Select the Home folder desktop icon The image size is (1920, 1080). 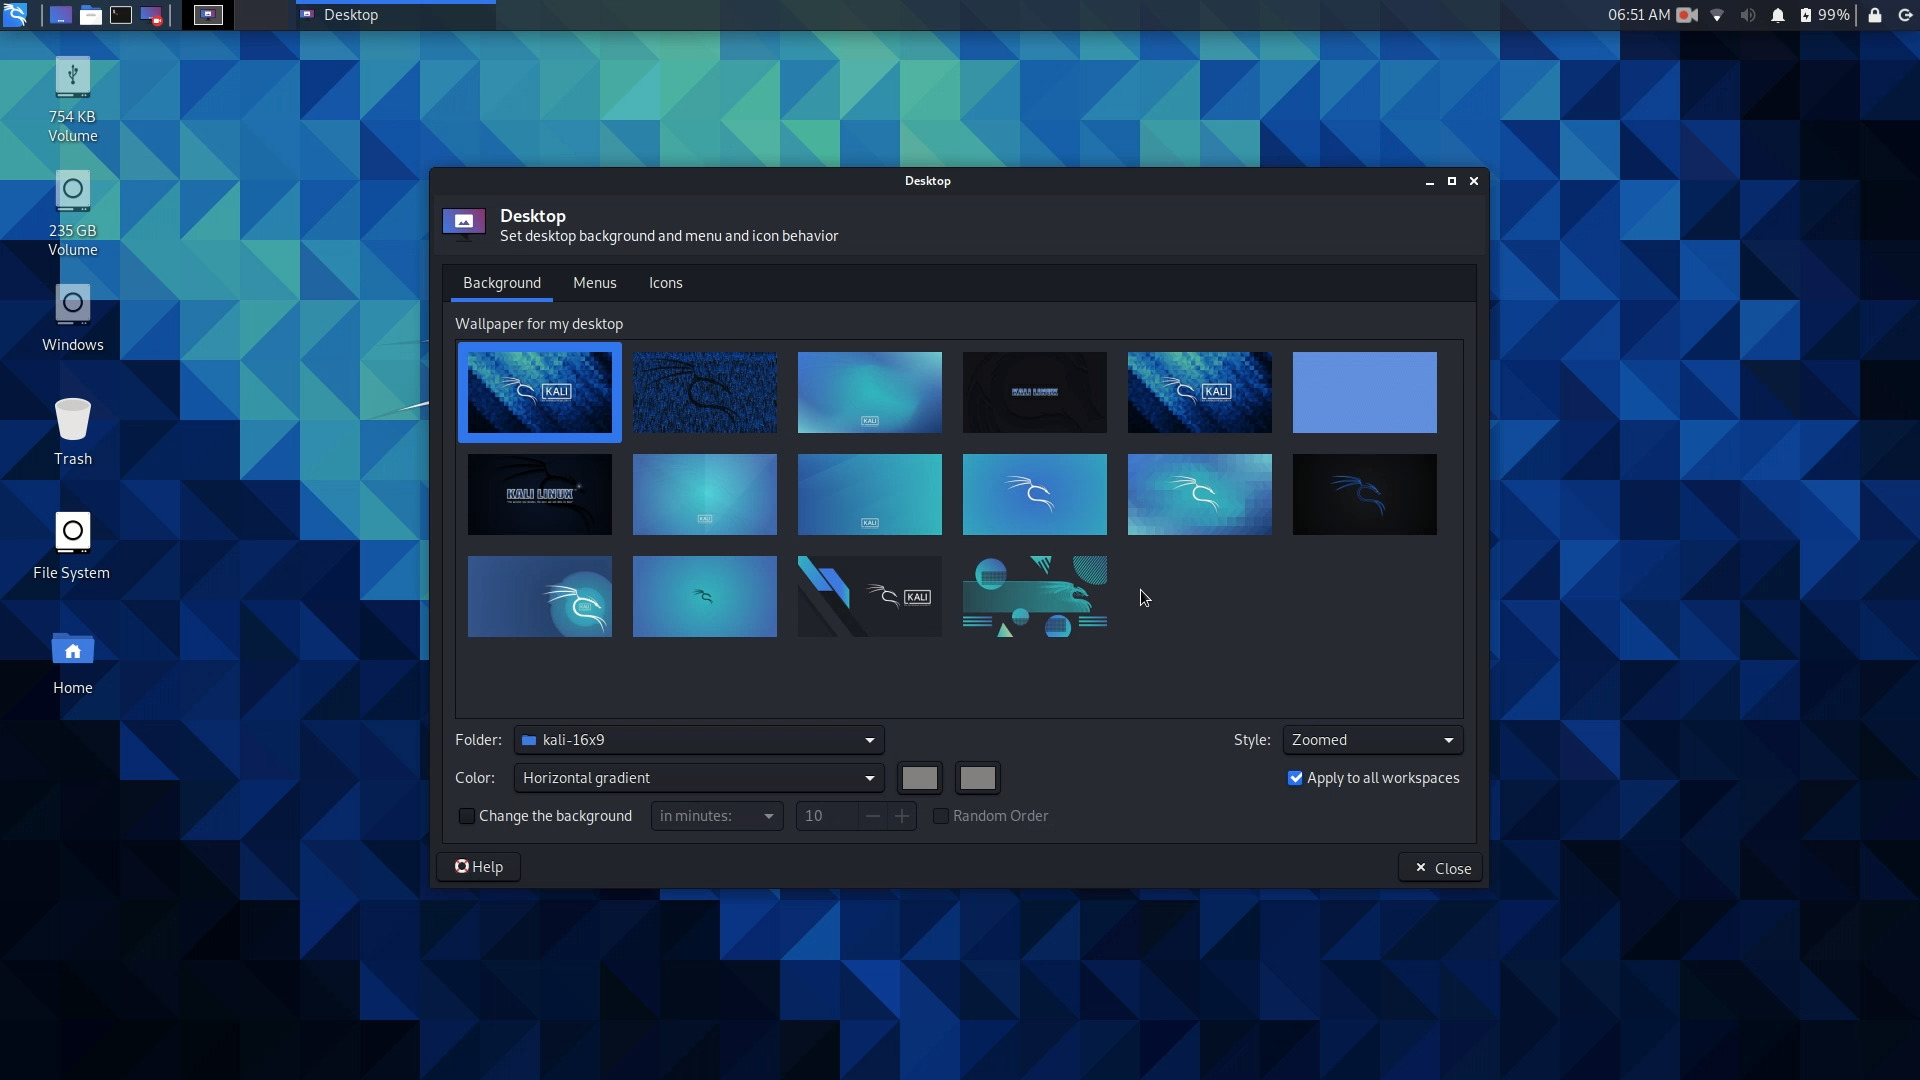72,661
